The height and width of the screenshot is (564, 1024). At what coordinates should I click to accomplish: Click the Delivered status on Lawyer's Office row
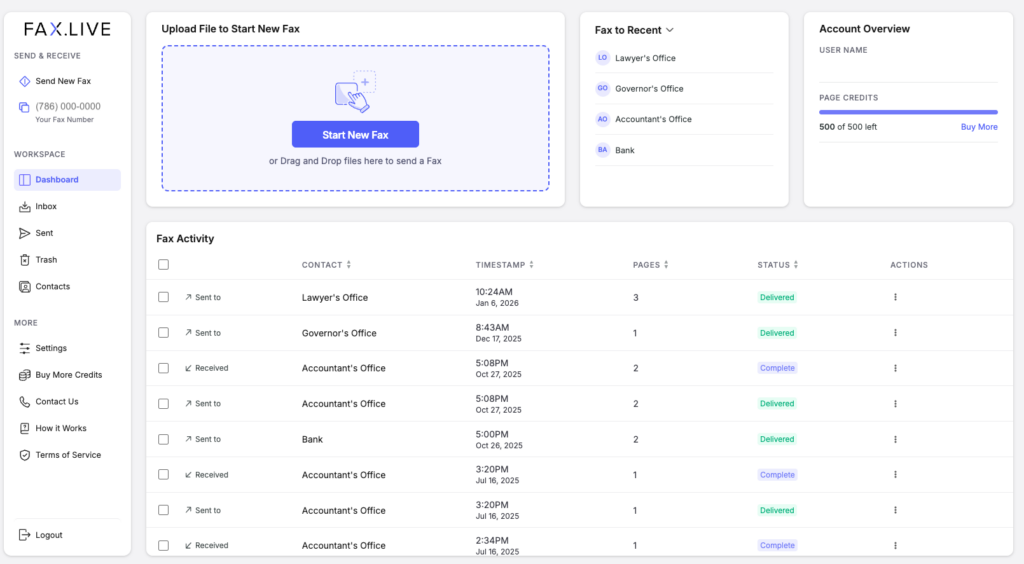pos(776,297)
